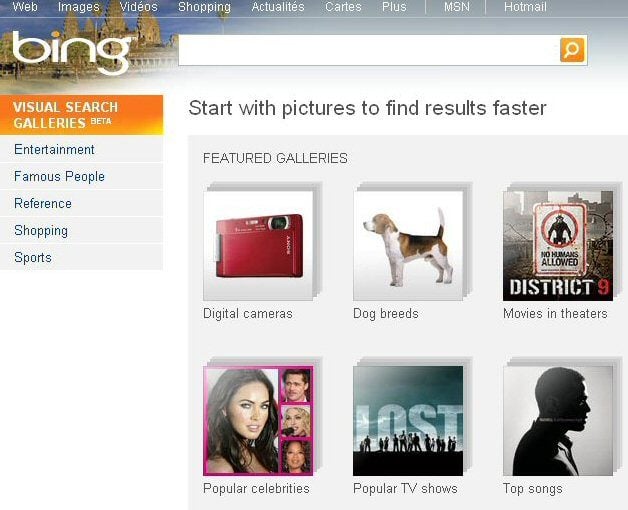Image resolution: width=628 pixels, height=510 pixels.
Task: Open the Dog breeds beagle thumbnail
Action: tap(408, 246)
